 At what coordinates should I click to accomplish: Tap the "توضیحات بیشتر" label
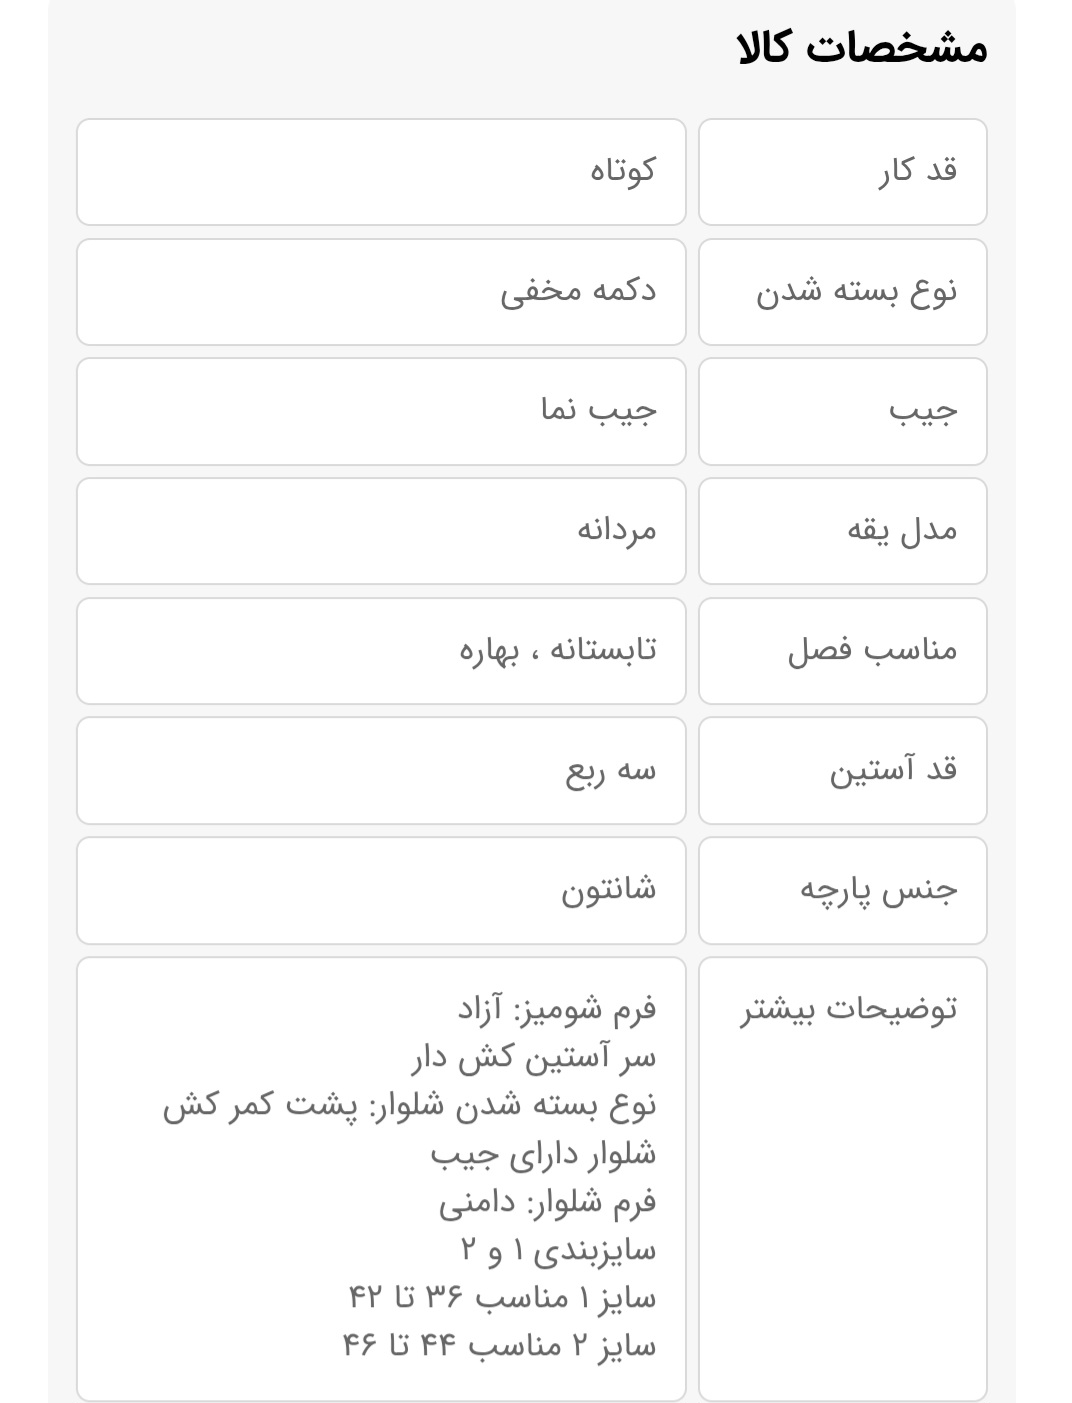[x=848, y=1009]
